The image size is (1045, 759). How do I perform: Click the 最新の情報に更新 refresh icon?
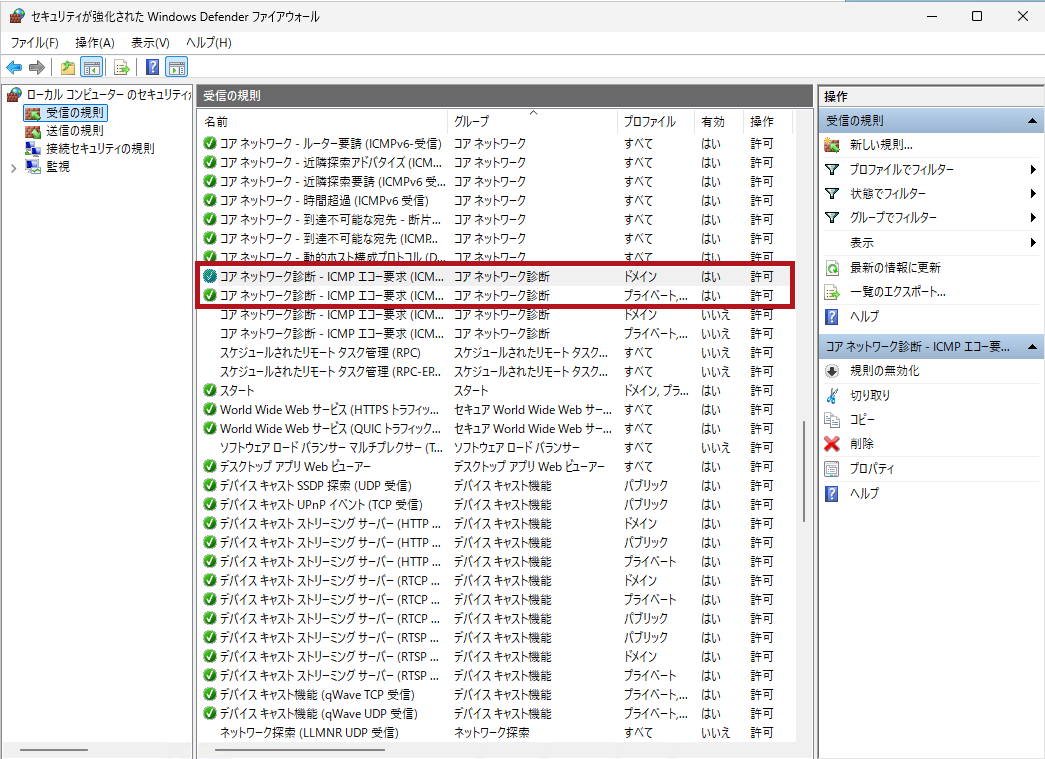(x=832, y=268)
